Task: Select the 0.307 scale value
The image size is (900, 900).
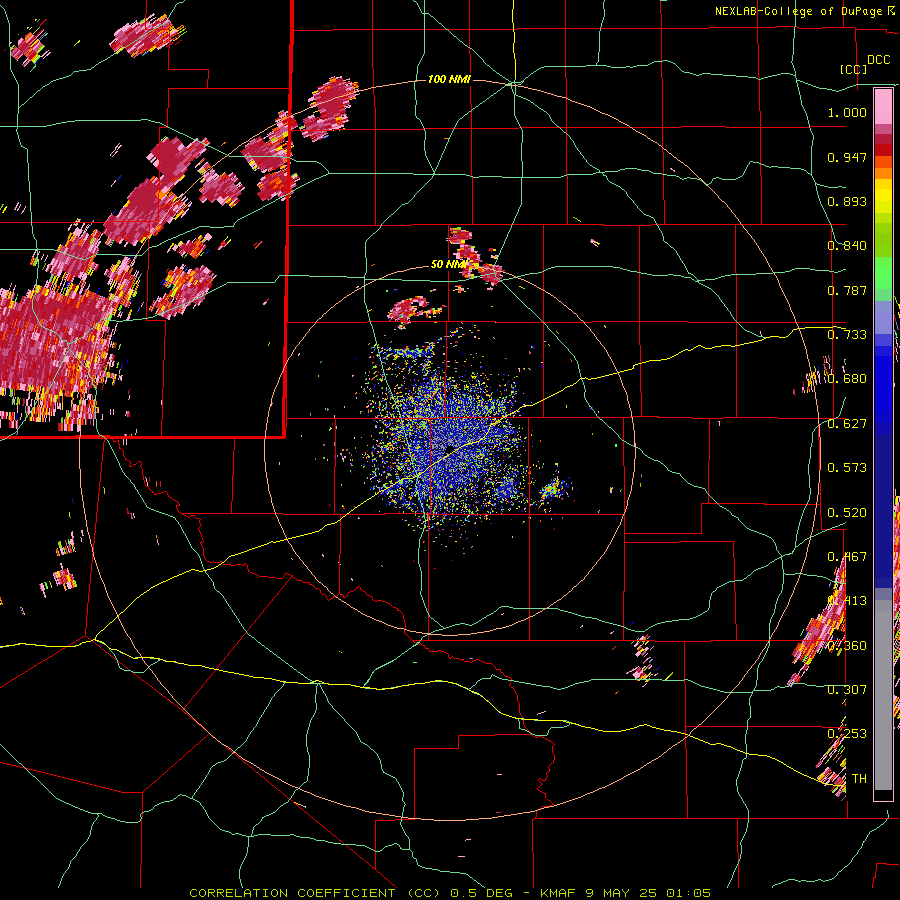Action: 847,690
